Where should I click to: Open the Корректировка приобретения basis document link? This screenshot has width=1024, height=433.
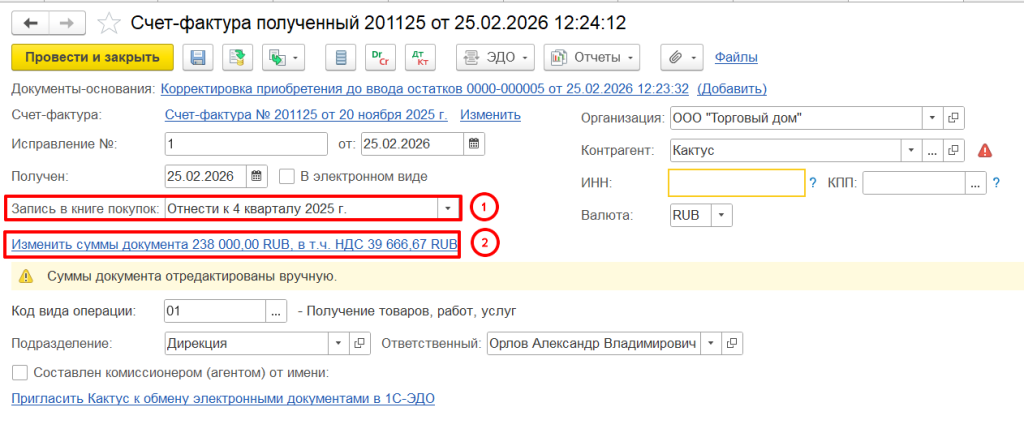(424, 88)
